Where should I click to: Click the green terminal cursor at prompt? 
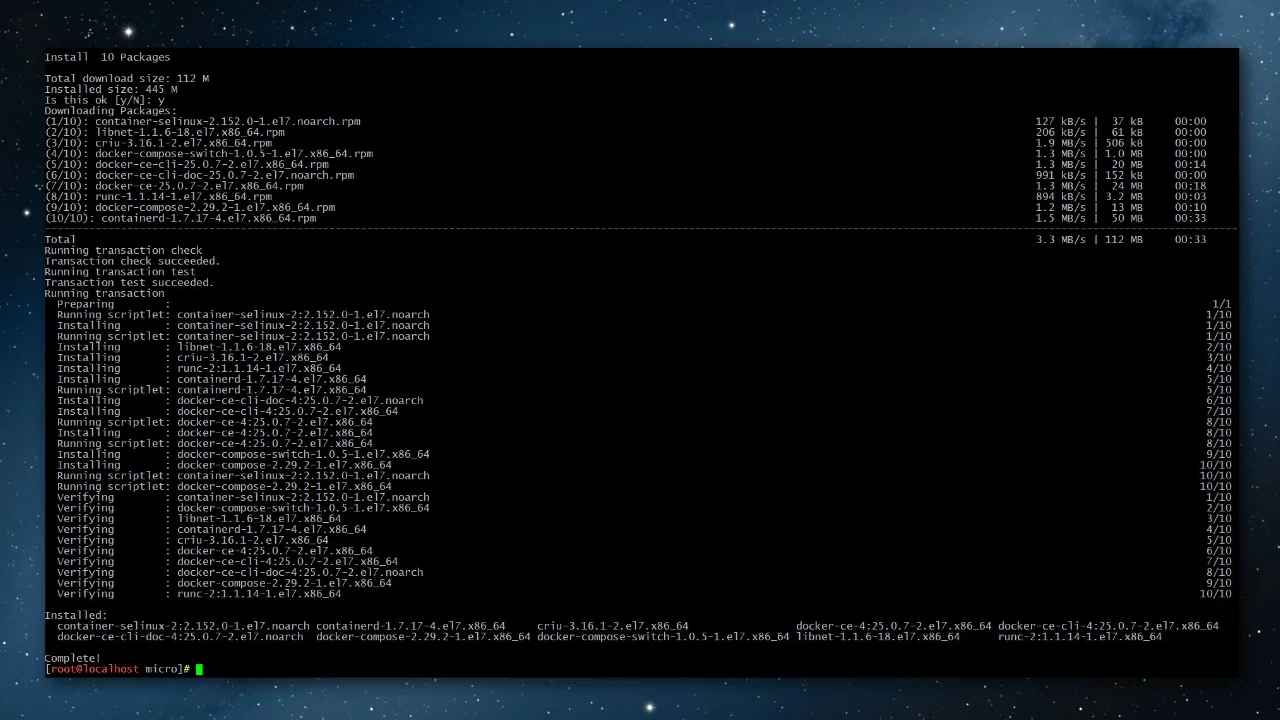click(x=200, y=669)
